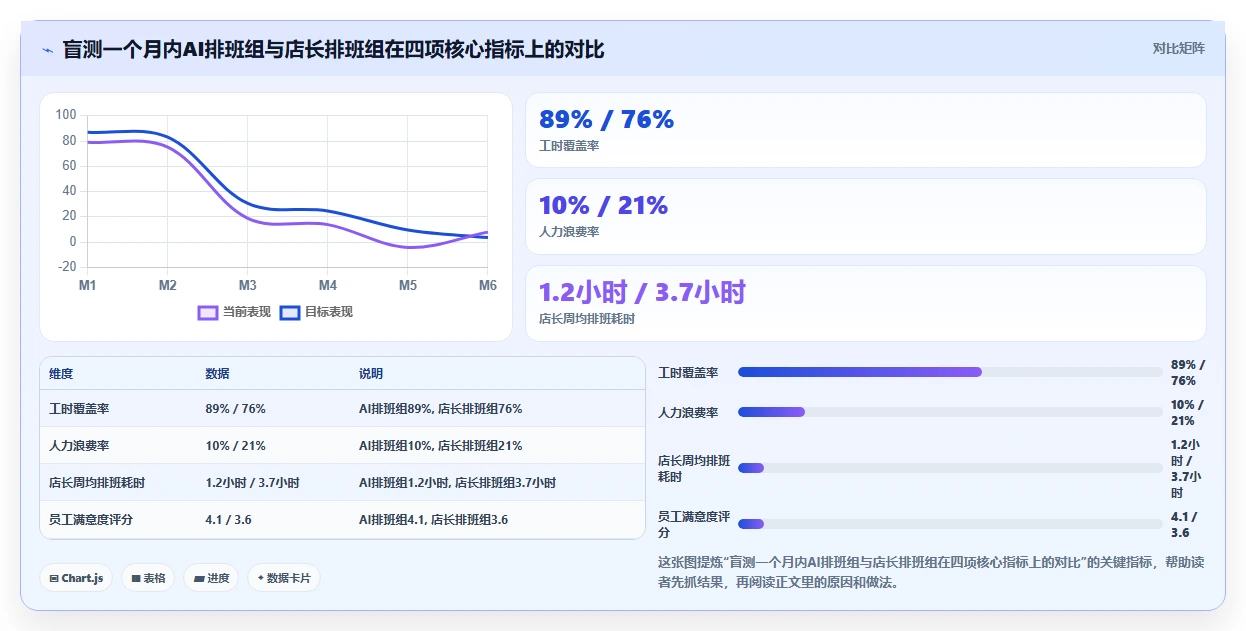Click the 工时覆盖率 progress bar

(x=950, y=372)
